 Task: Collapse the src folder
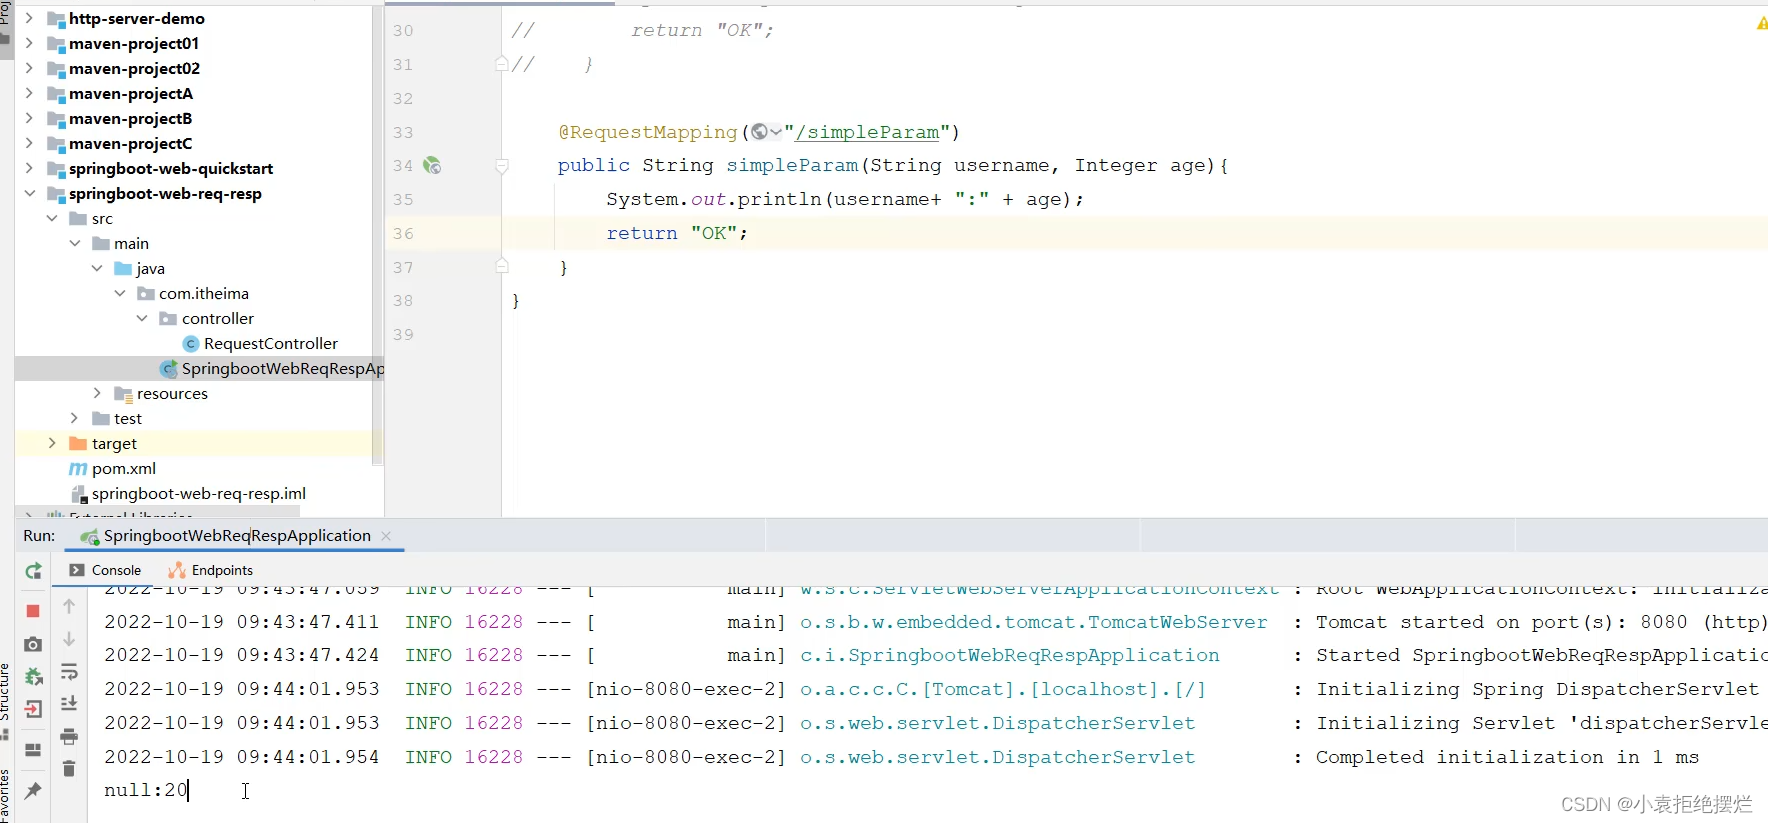pos(52,218)
